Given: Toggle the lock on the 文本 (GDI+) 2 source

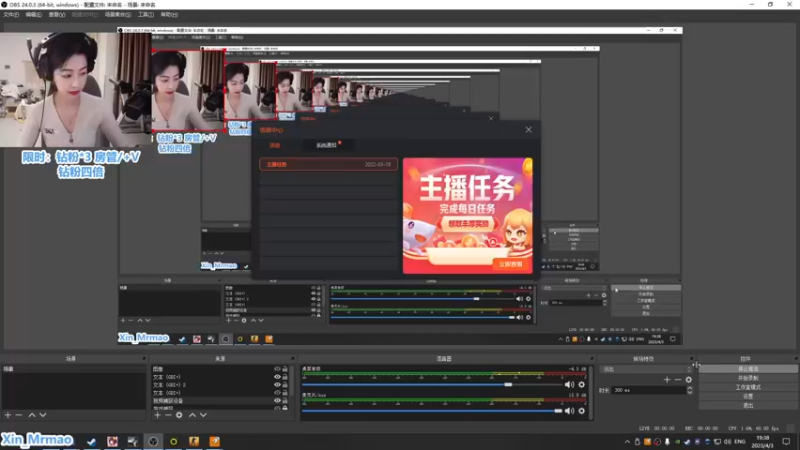Looking at the screenshot, I should tap(285, 385).
